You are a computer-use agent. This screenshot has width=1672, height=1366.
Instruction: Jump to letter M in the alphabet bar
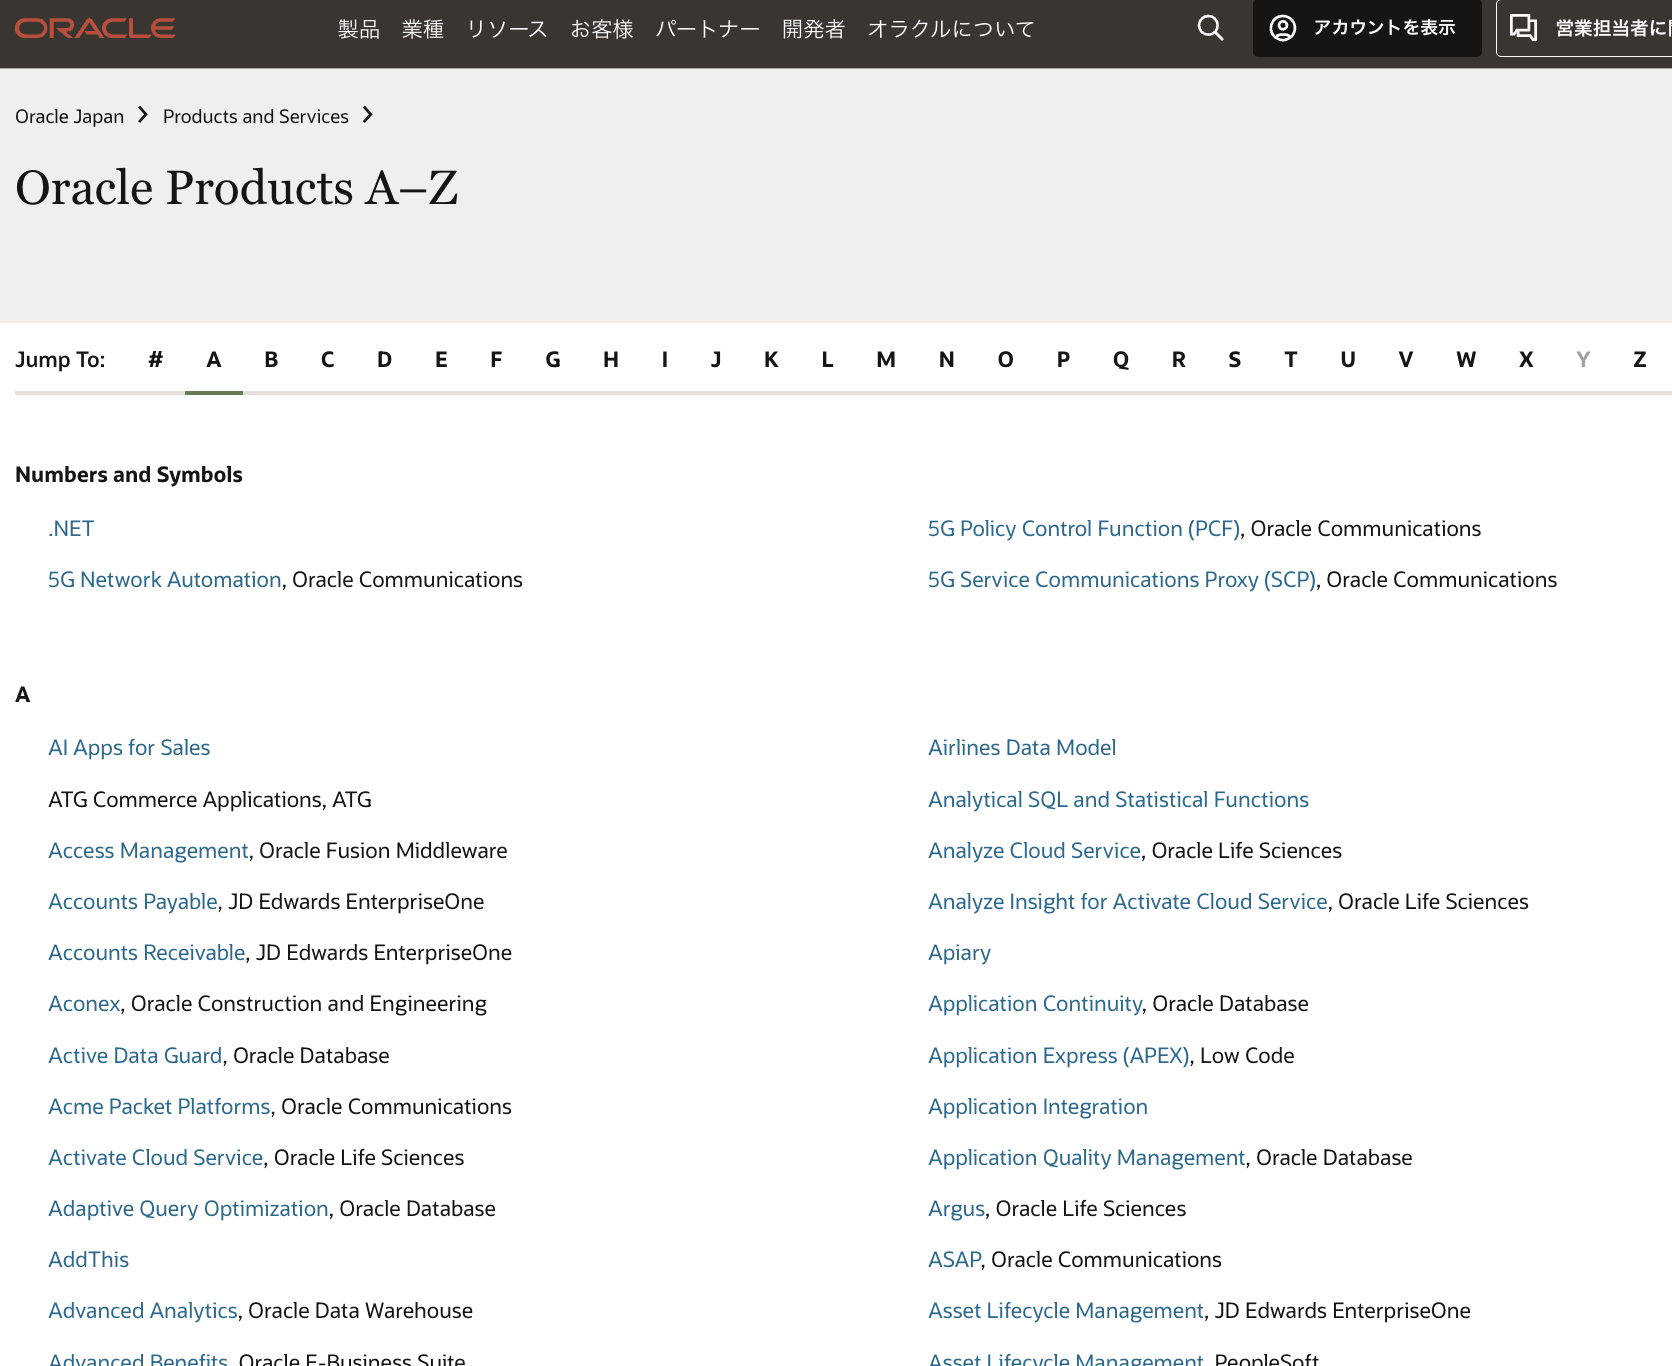pyautogui.click(x=884, y=359)
